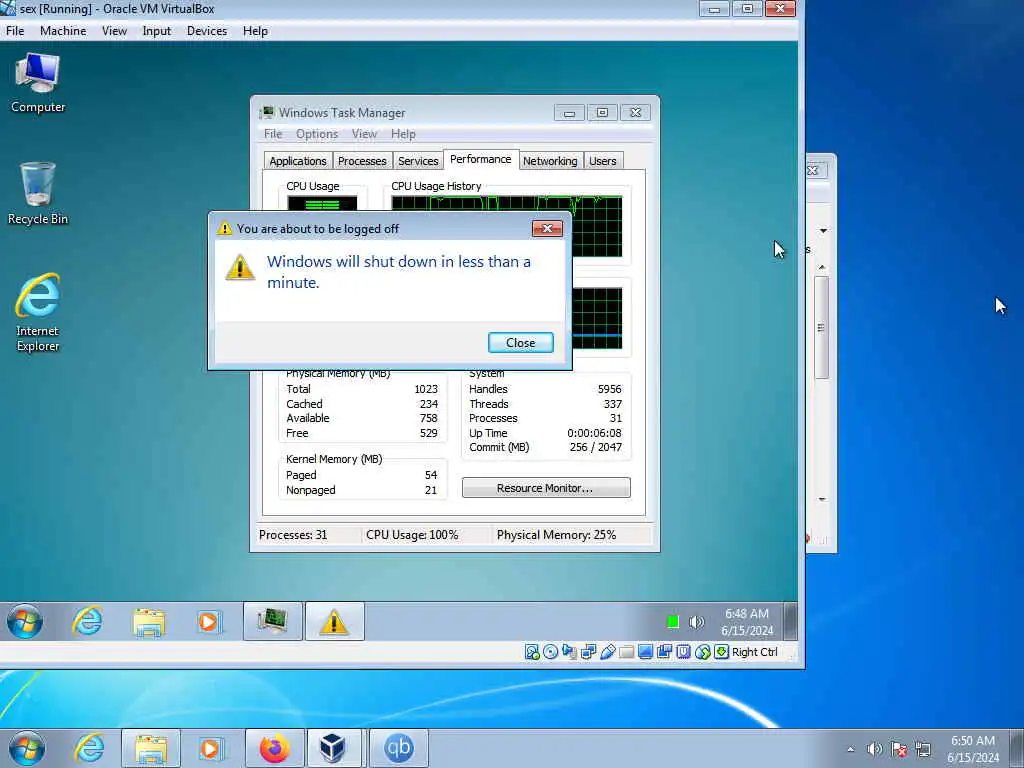Open the host network tray icon
This screenshot has height=768, width=1024.
(x=923, y=749)
